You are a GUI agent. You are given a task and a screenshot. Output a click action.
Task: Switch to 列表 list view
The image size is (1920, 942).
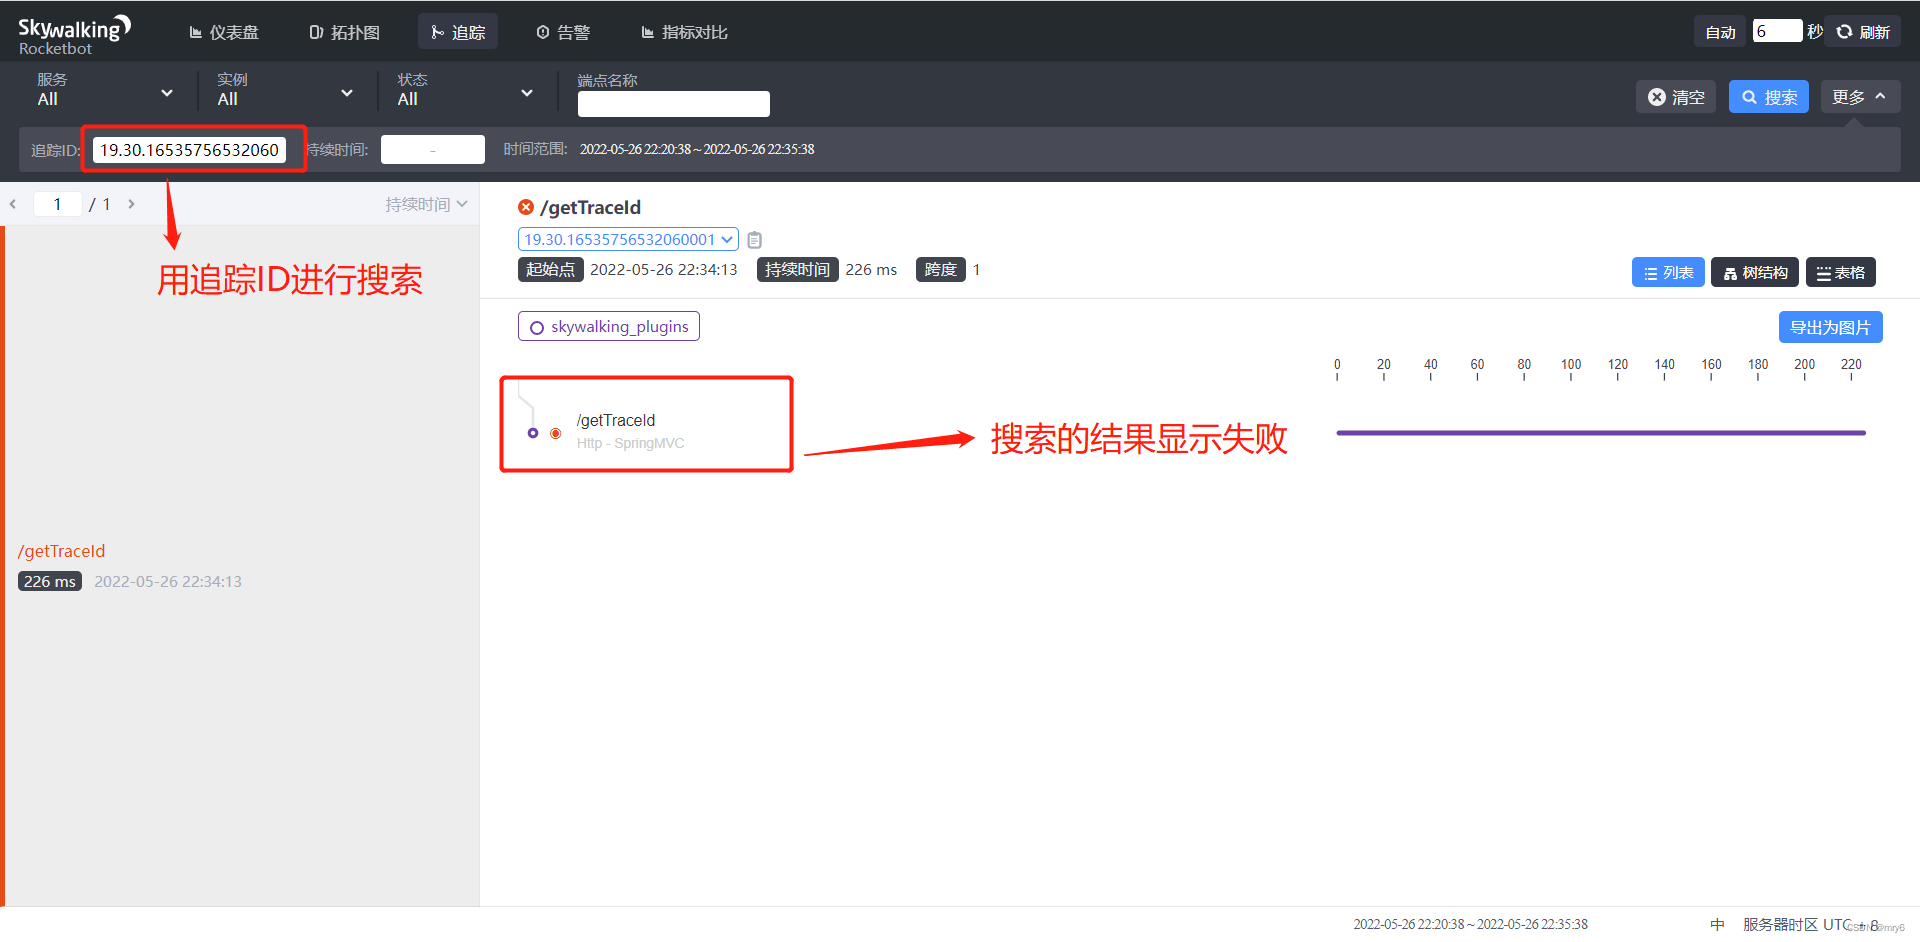pos(1668,272)
